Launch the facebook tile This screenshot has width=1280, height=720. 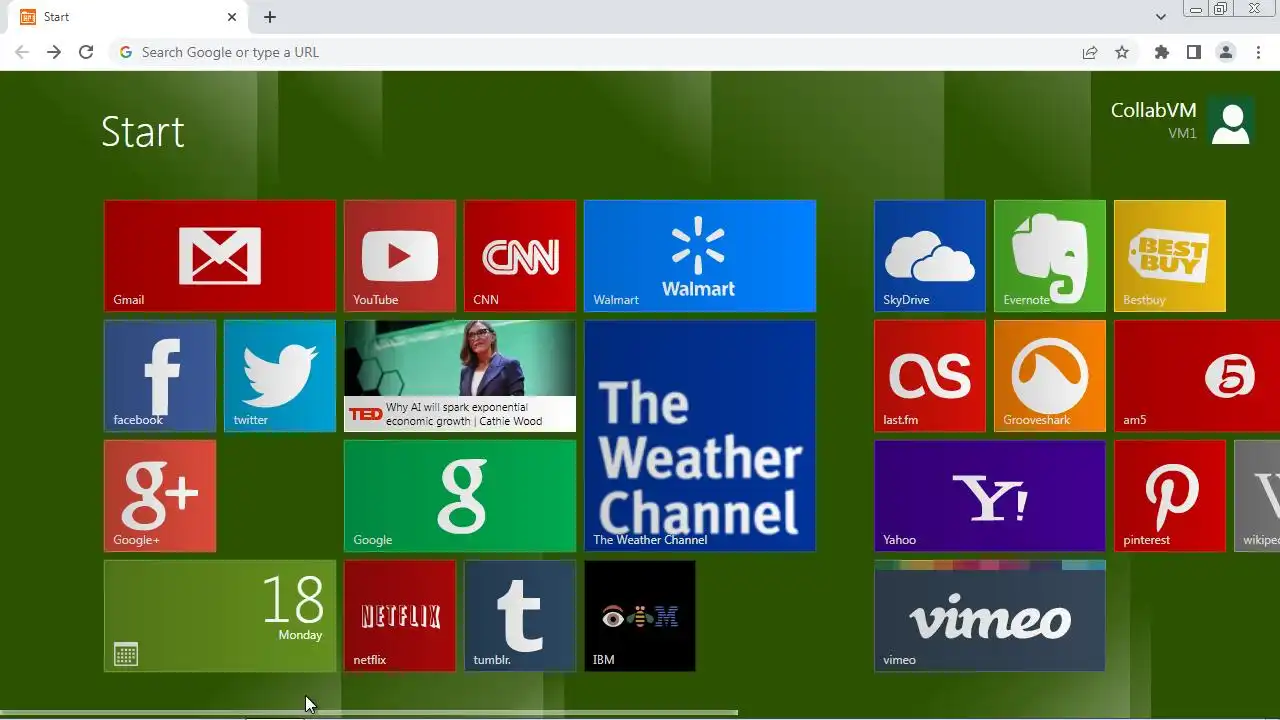pyautogui.click(x=160, y=376)
